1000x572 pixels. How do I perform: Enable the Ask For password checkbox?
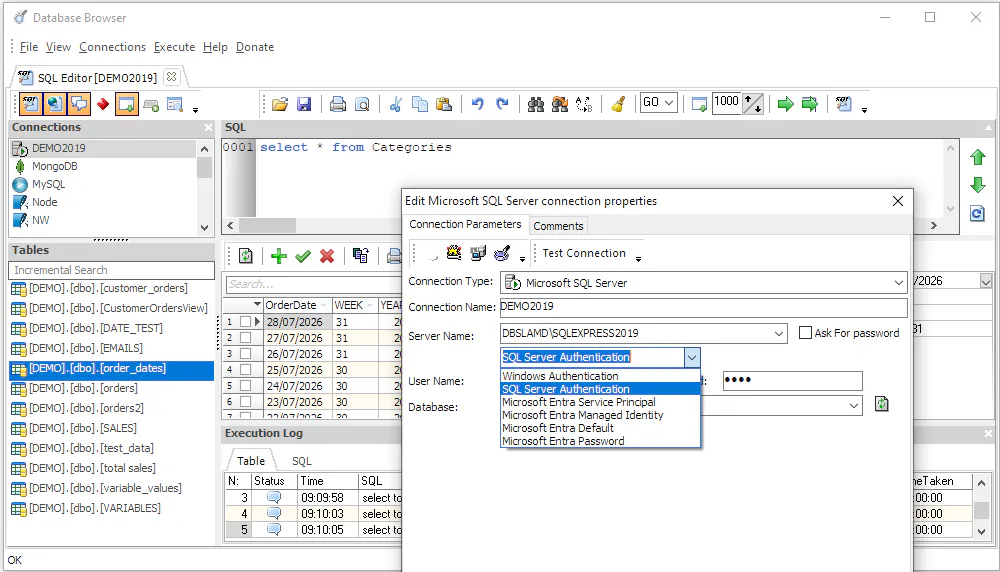(805, 333)
